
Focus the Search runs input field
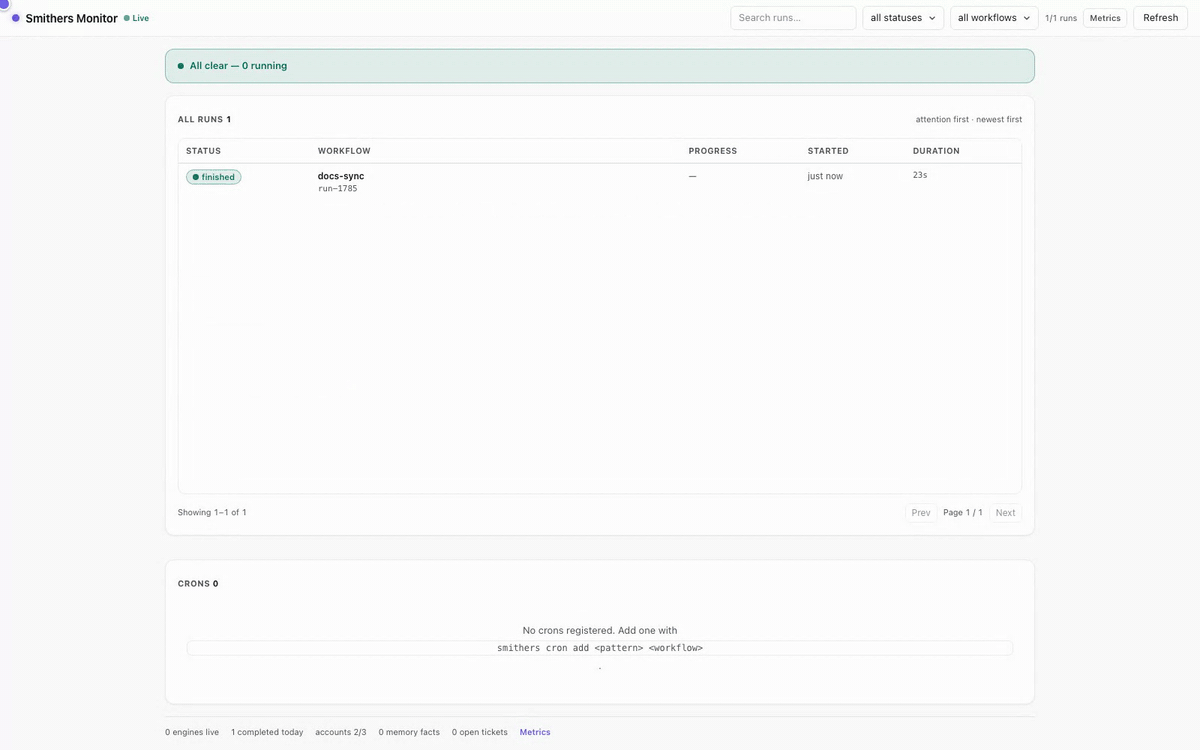pos(793,18)
